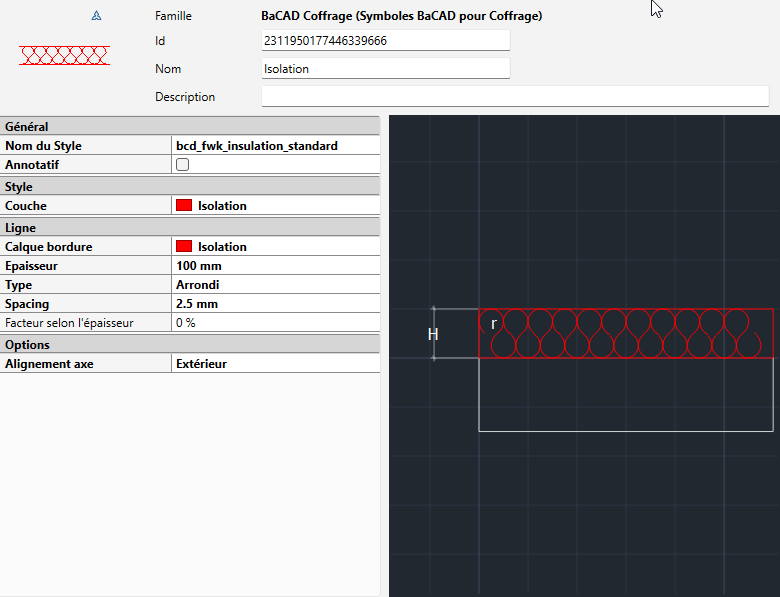Click the r radius label in preview
Viewport: 780px width, 597px height.
493,324
